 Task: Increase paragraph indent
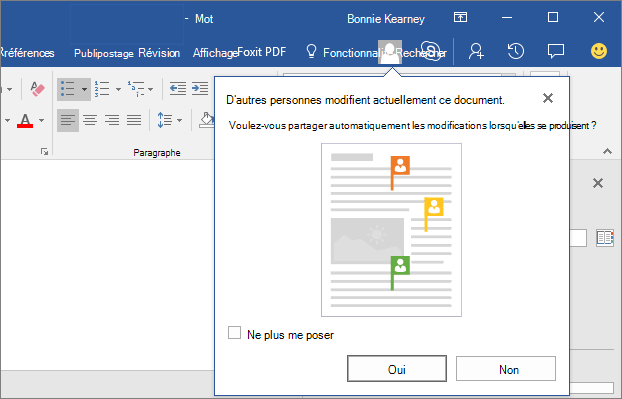click(x=200, y=88)
